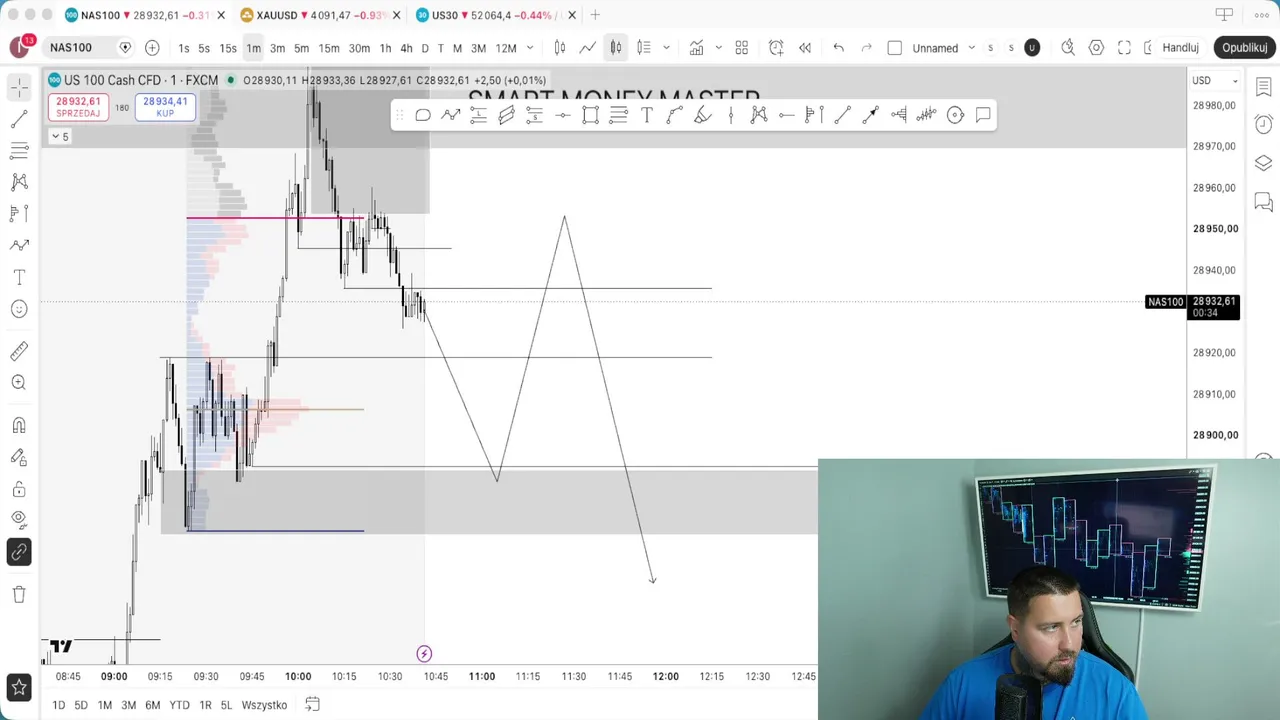Activate the zoom in tool
This screenshot has width=1280, height=720.
coord(19,383)
